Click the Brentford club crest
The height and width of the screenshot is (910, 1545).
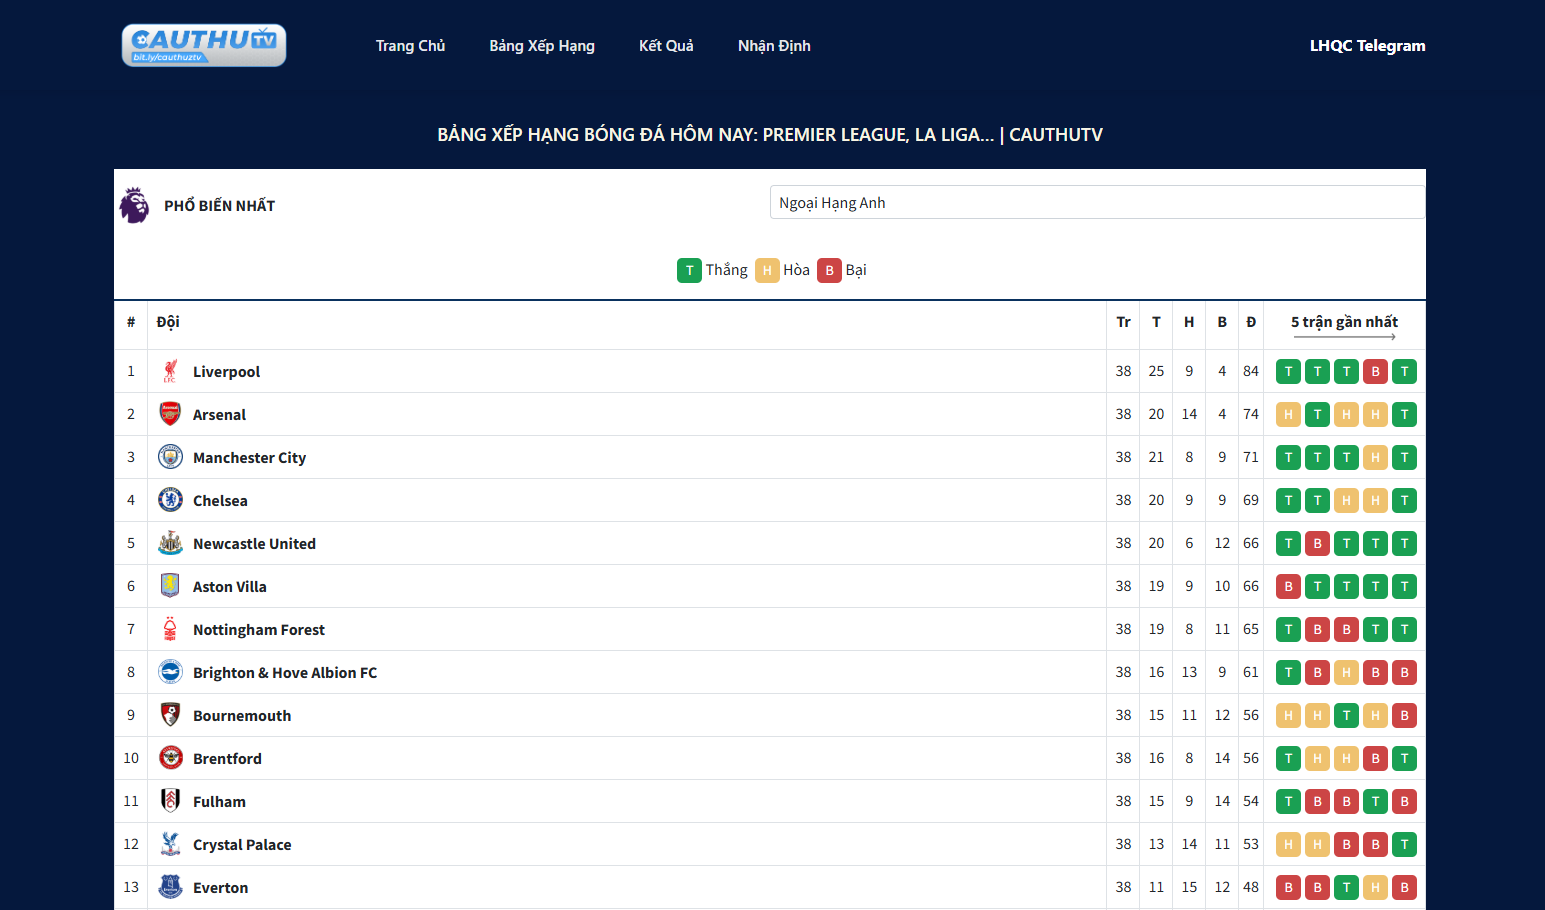tap(170, 758)
